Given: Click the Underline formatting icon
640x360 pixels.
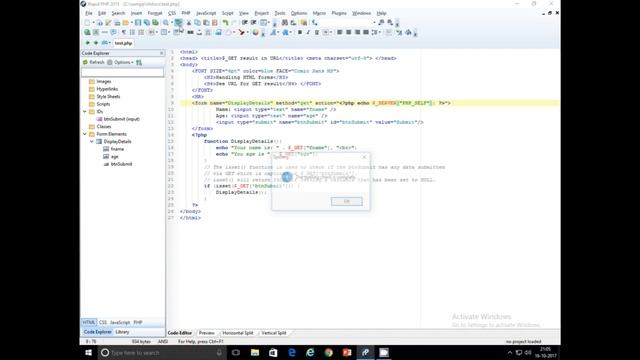Looking at the screenshot, I should 316,32.
